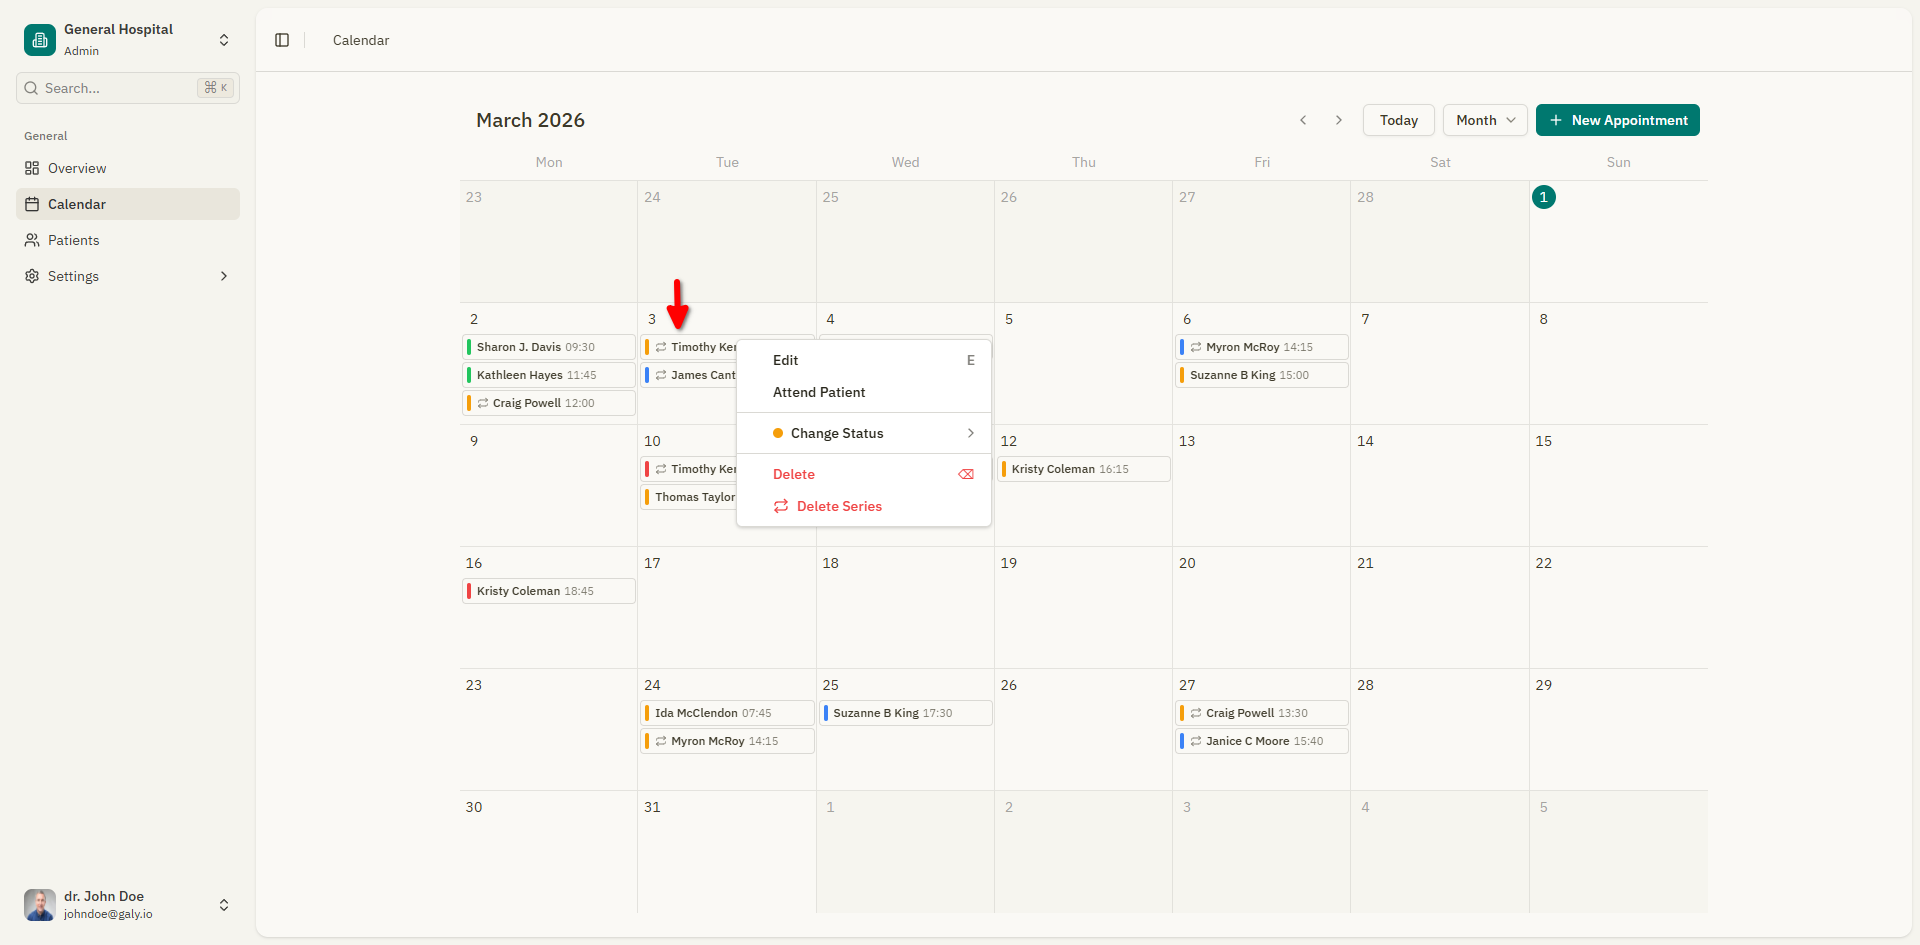
Task: Click the Today button
Action: tap(1397, 120)
